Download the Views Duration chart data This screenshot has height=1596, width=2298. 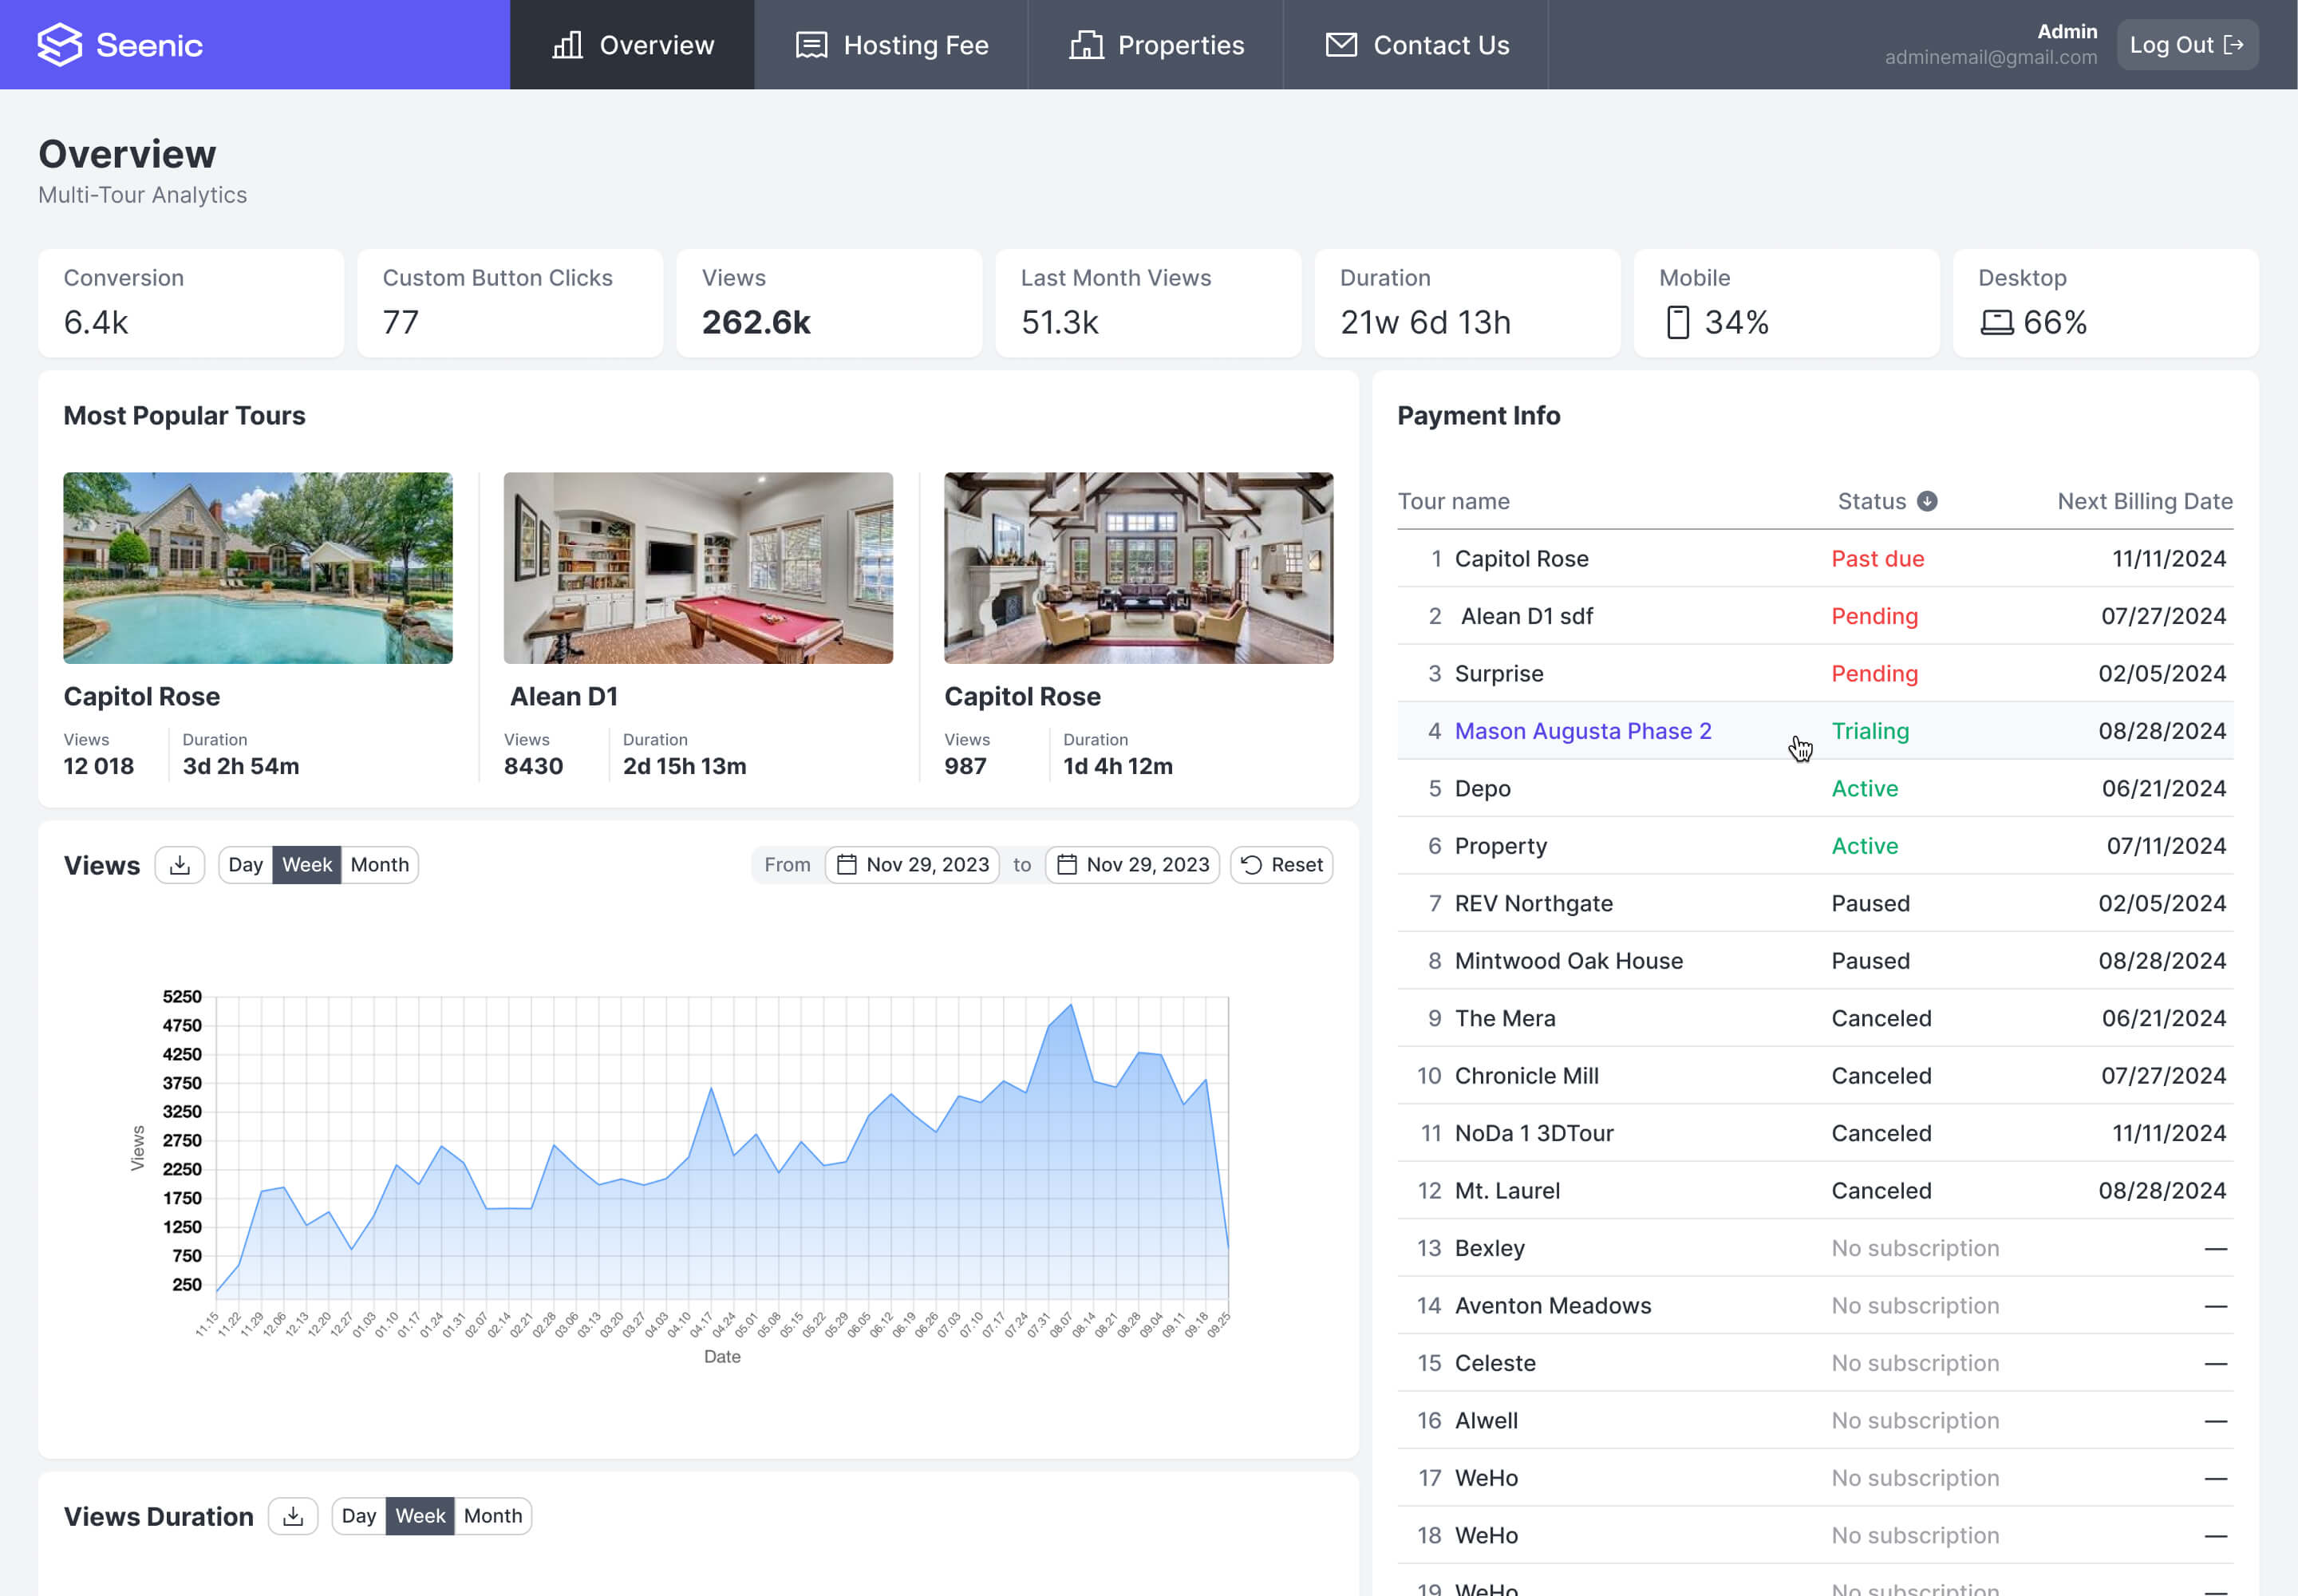tap(293, 1516)
